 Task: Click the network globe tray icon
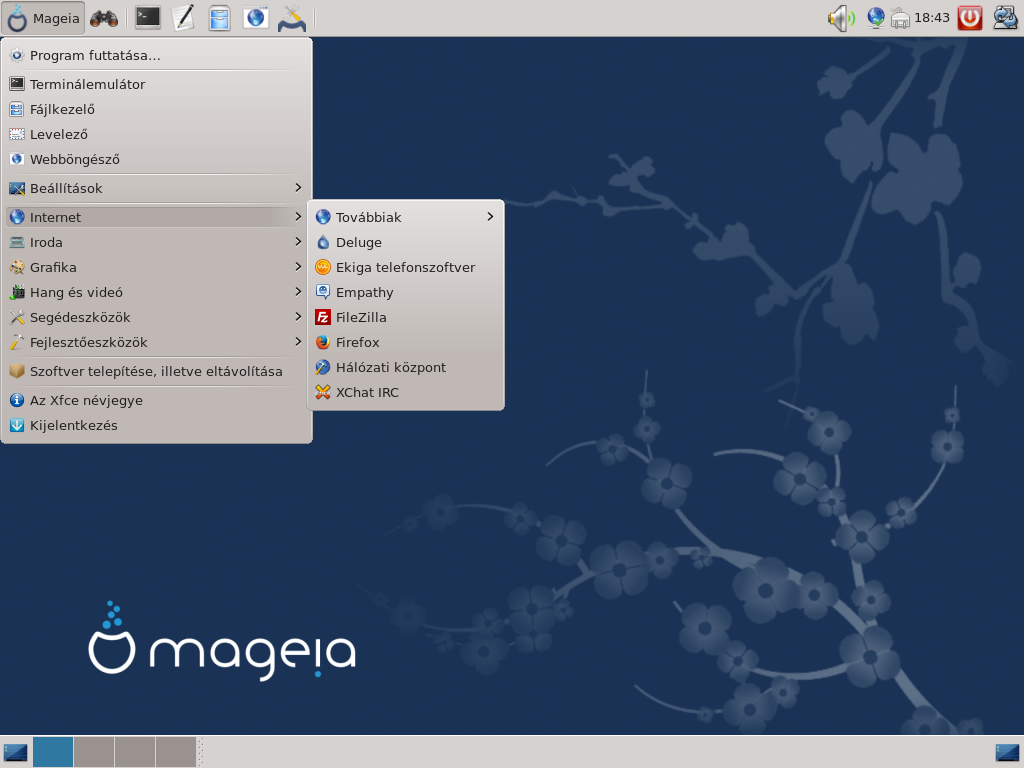pyautogui.click(x=876, y=18)
